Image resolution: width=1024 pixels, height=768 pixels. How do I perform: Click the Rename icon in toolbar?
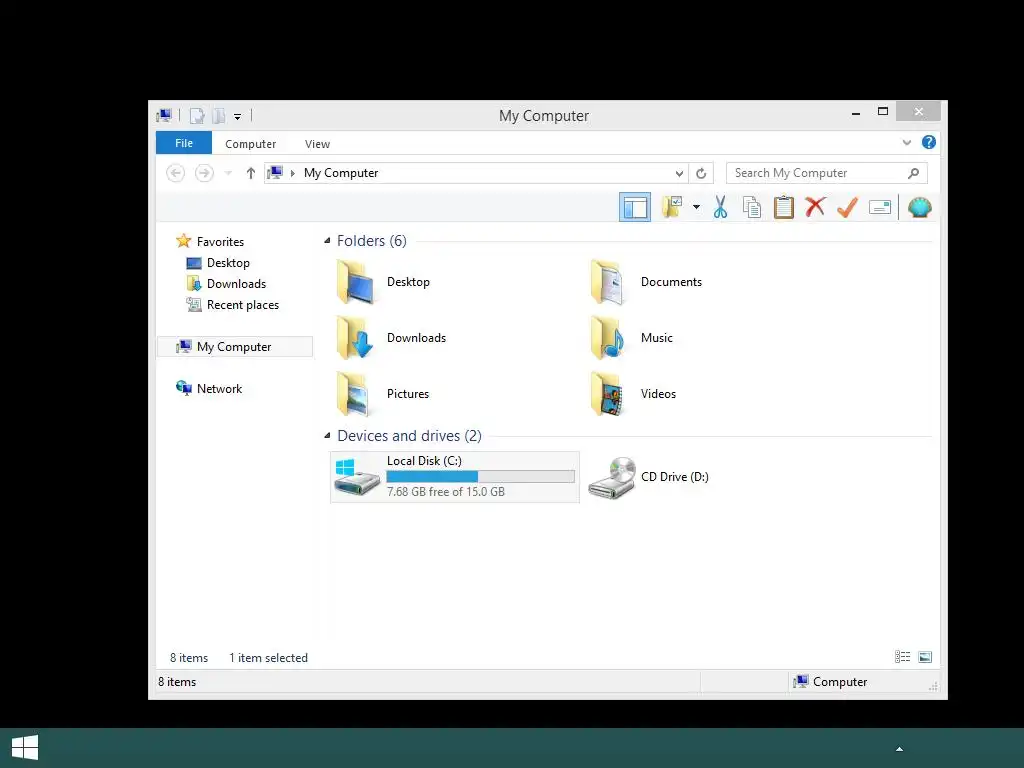(x=880, y=208)
